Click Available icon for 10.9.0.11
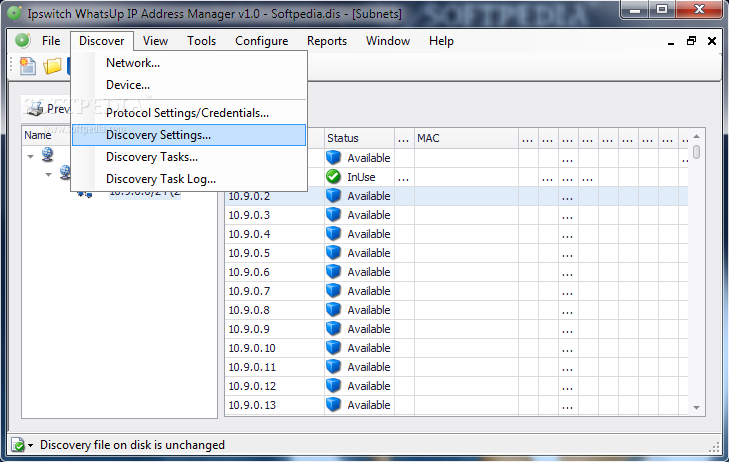 (x=333, y=367)
